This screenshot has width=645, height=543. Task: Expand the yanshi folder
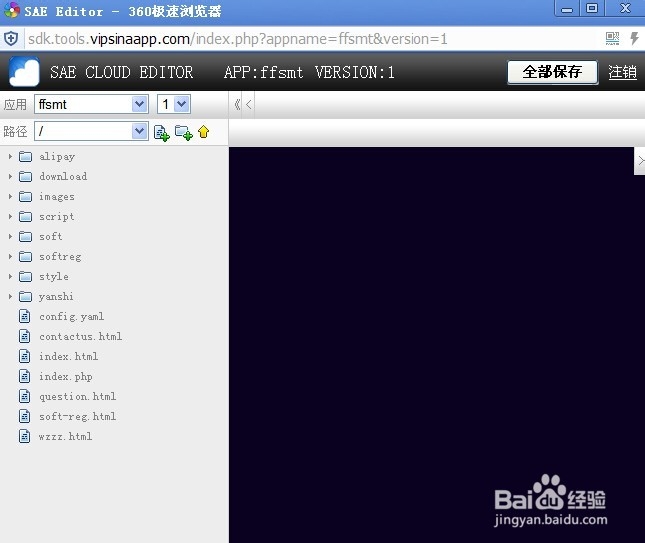10,296
